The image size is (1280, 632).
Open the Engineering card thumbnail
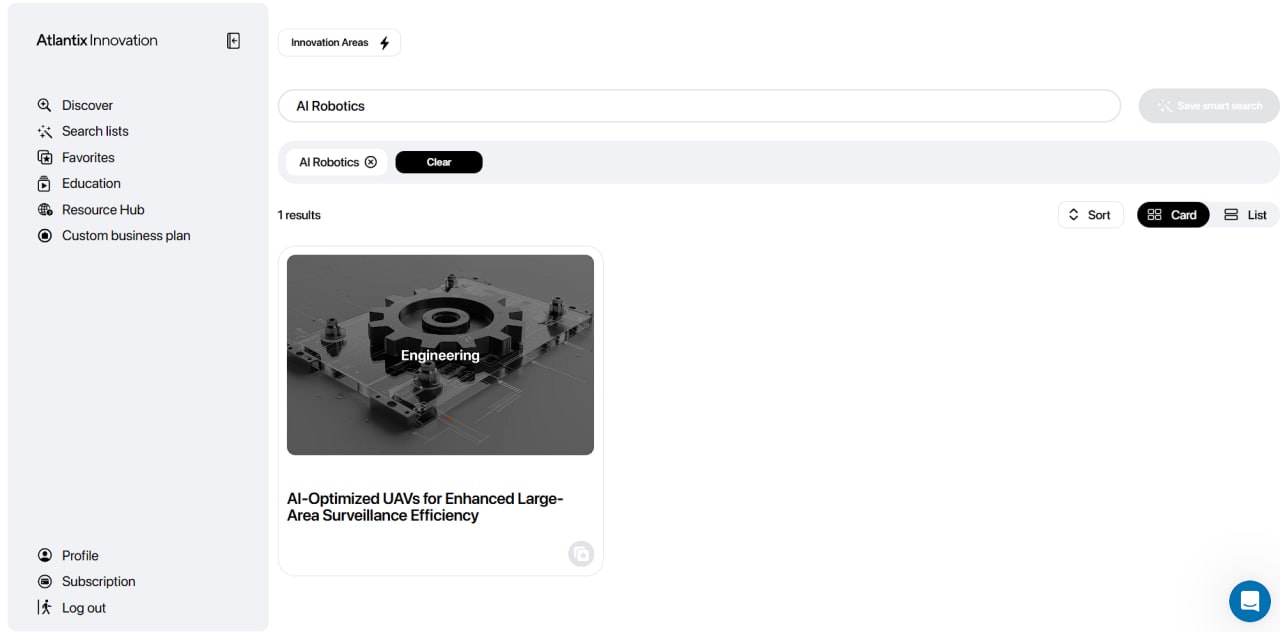(x=440, y=355)
